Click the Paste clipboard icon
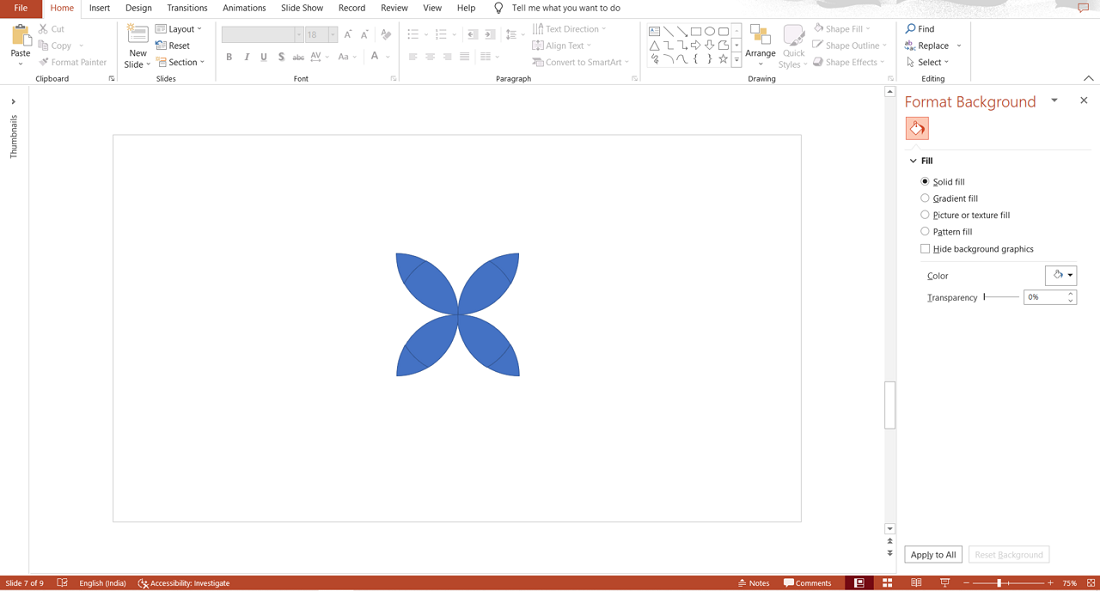This screenshot has height=591, width=1100. pos(20,37)
